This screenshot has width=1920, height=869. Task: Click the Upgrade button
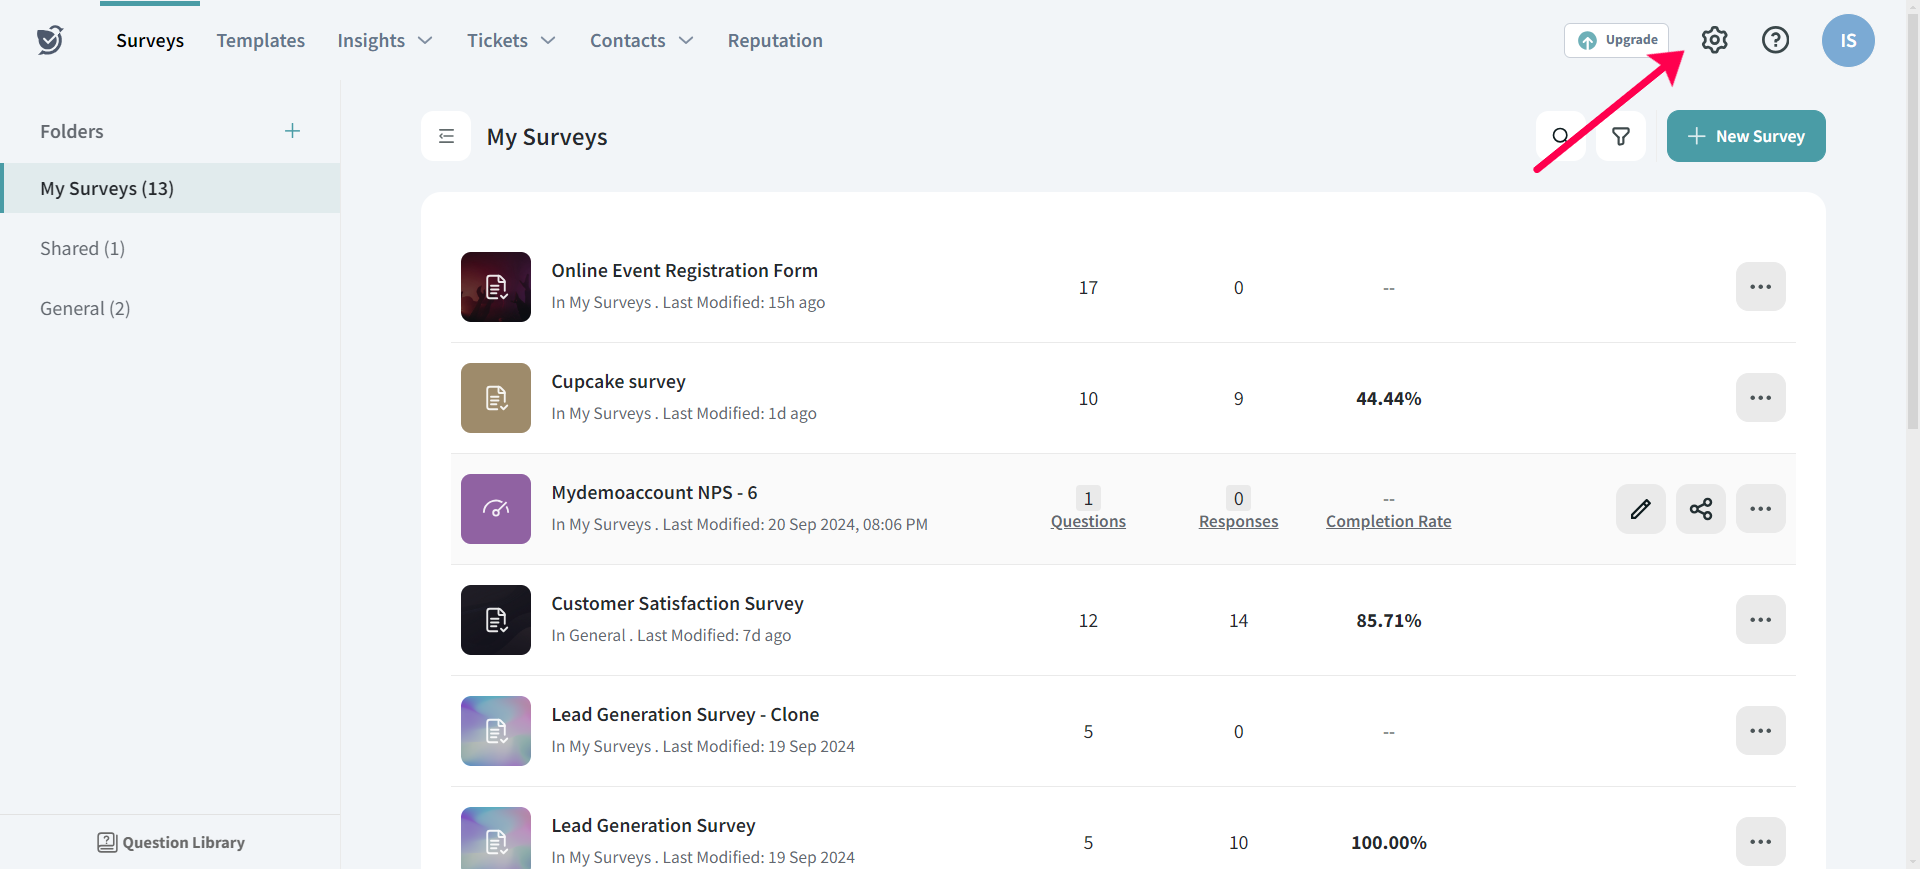click(1616, 40)
